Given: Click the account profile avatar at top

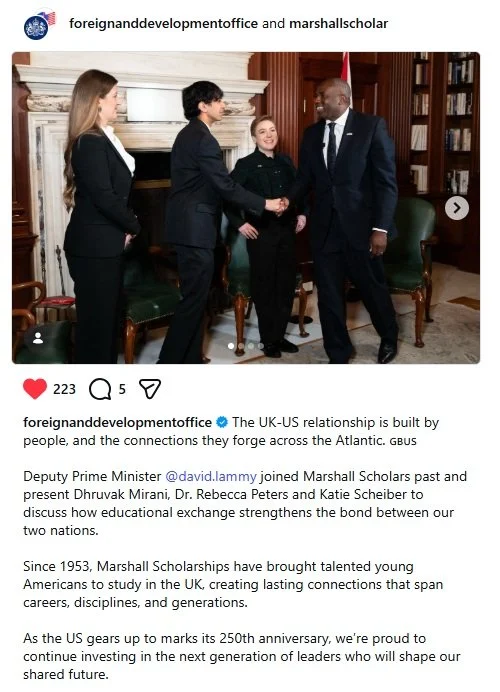Looking at the screenshot, I should click(x=37, y=26).
